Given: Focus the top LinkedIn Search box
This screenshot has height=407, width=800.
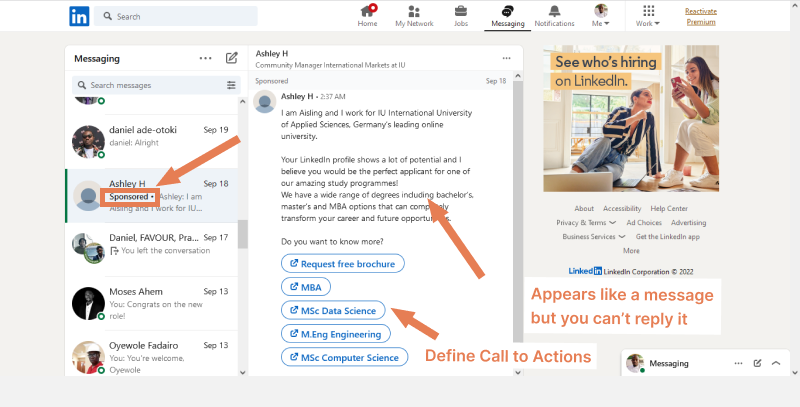Looking at the screenshot, I should (x=176, y=16).
